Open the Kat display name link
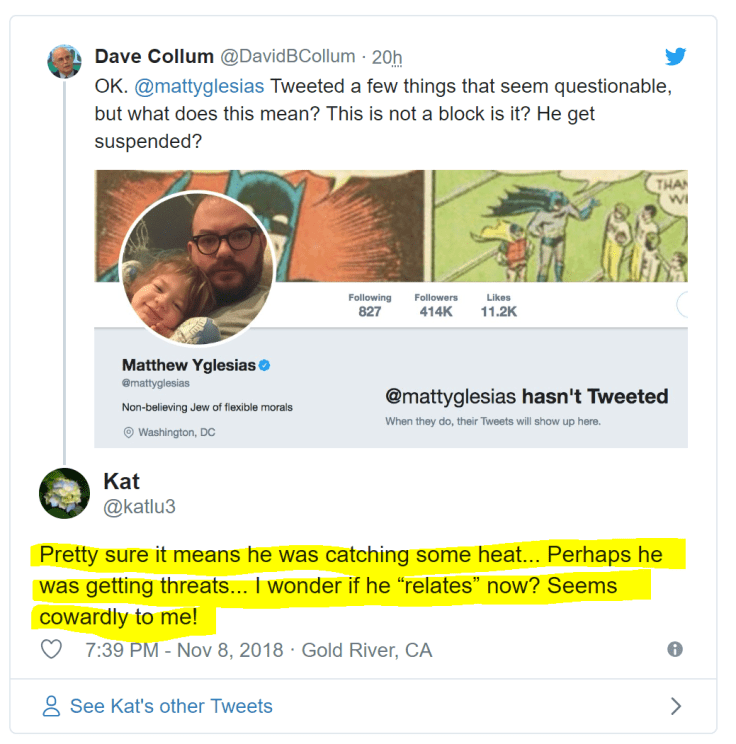736x744 pixels. tap(119, 481)
